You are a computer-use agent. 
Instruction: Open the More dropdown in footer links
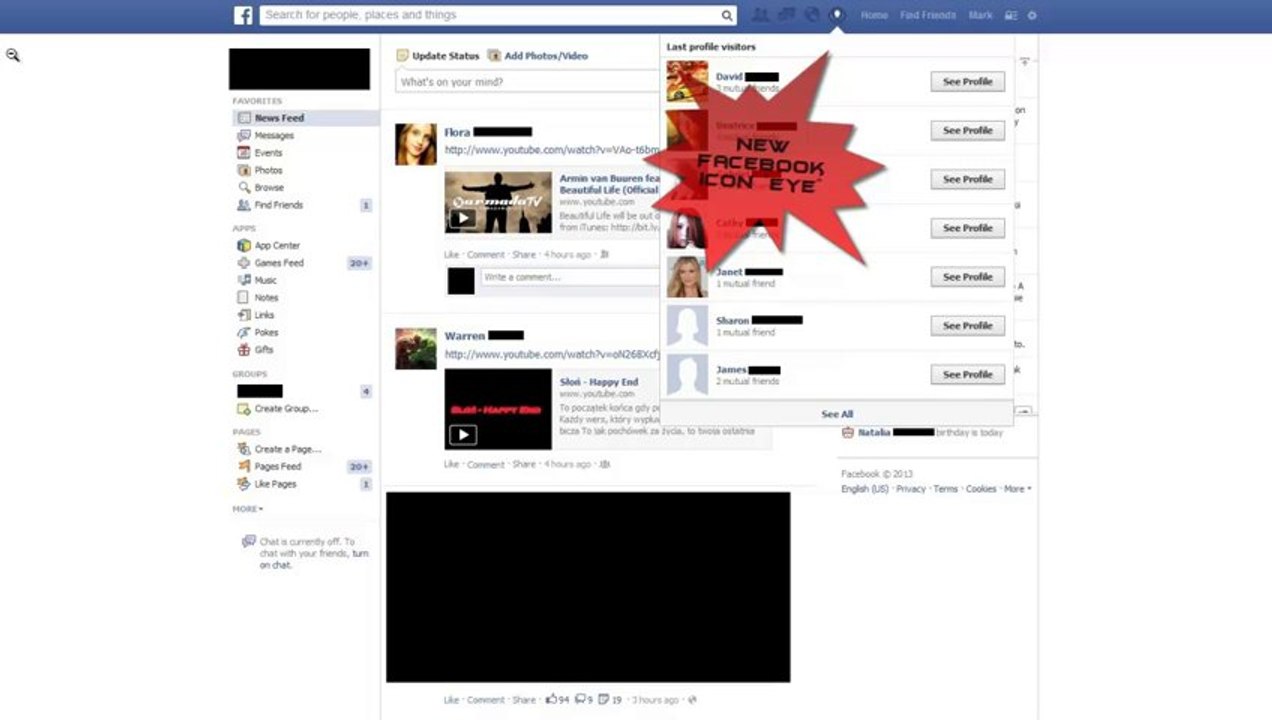(1017, 489)
